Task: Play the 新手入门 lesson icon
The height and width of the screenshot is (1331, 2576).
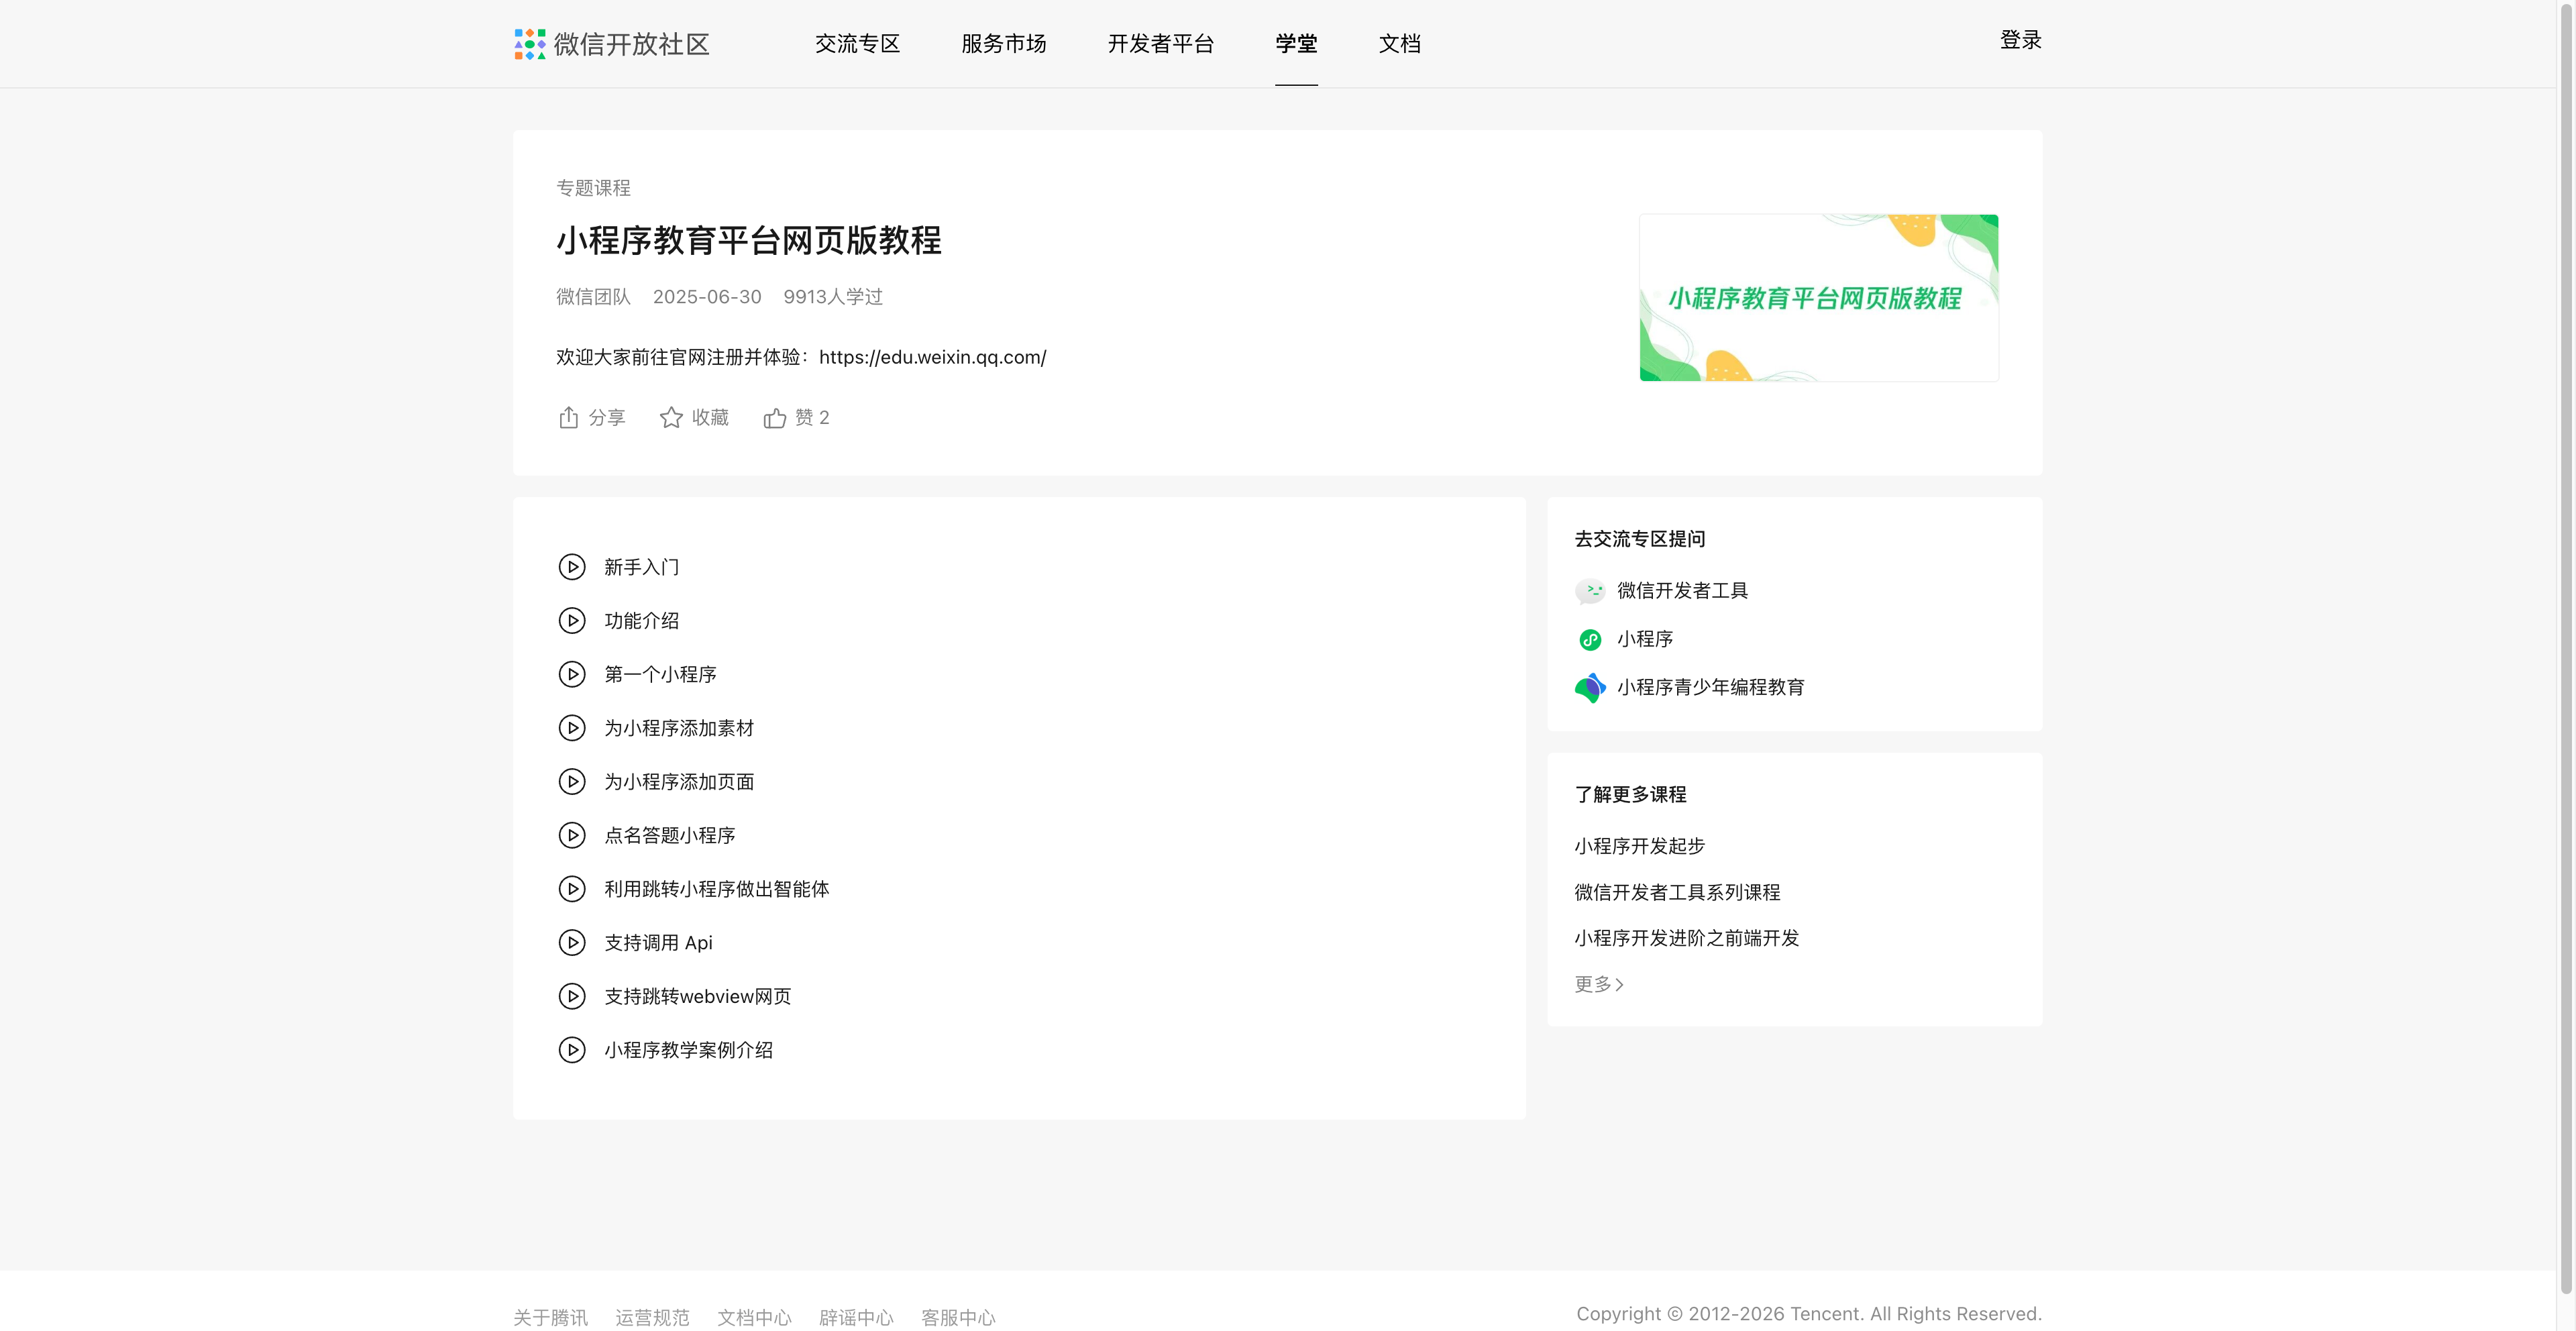Action: (x=572, y=567)
